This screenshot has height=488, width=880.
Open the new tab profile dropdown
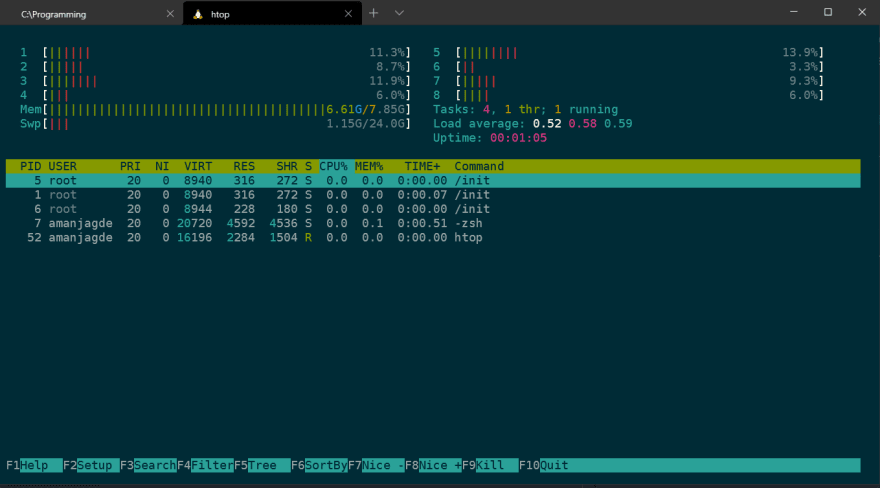point(399,13)
